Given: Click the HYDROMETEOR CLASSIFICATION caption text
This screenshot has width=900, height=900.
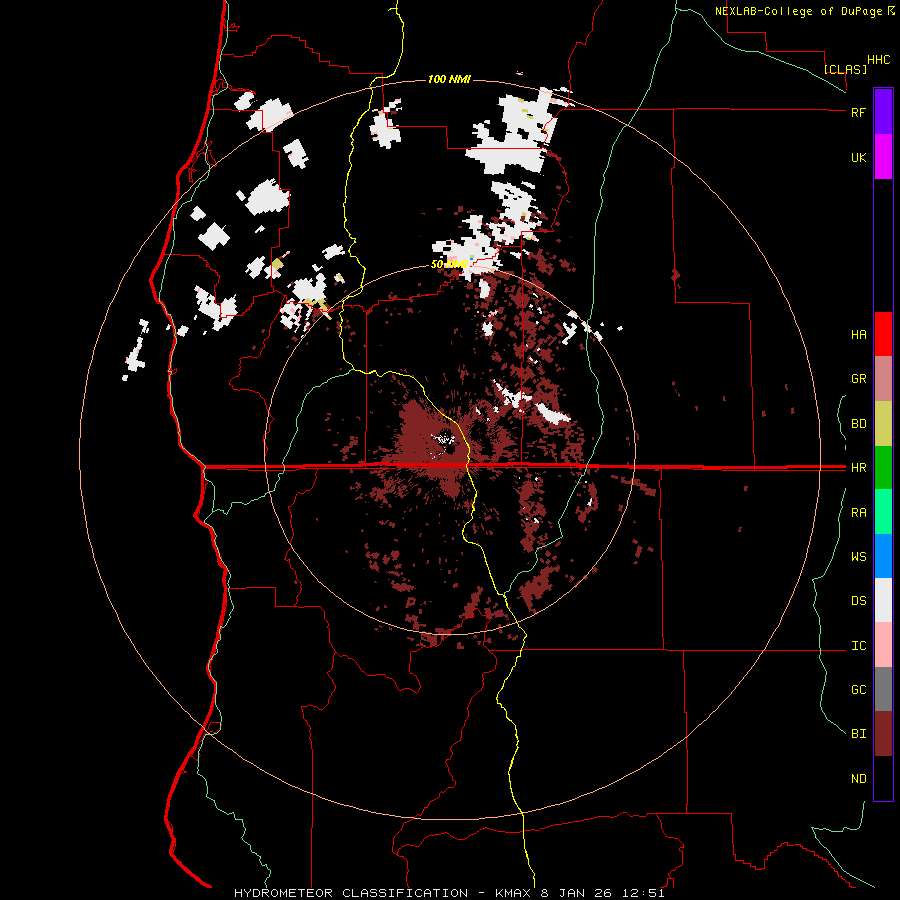Looking at the screenshot, I should tap(351, 893).
